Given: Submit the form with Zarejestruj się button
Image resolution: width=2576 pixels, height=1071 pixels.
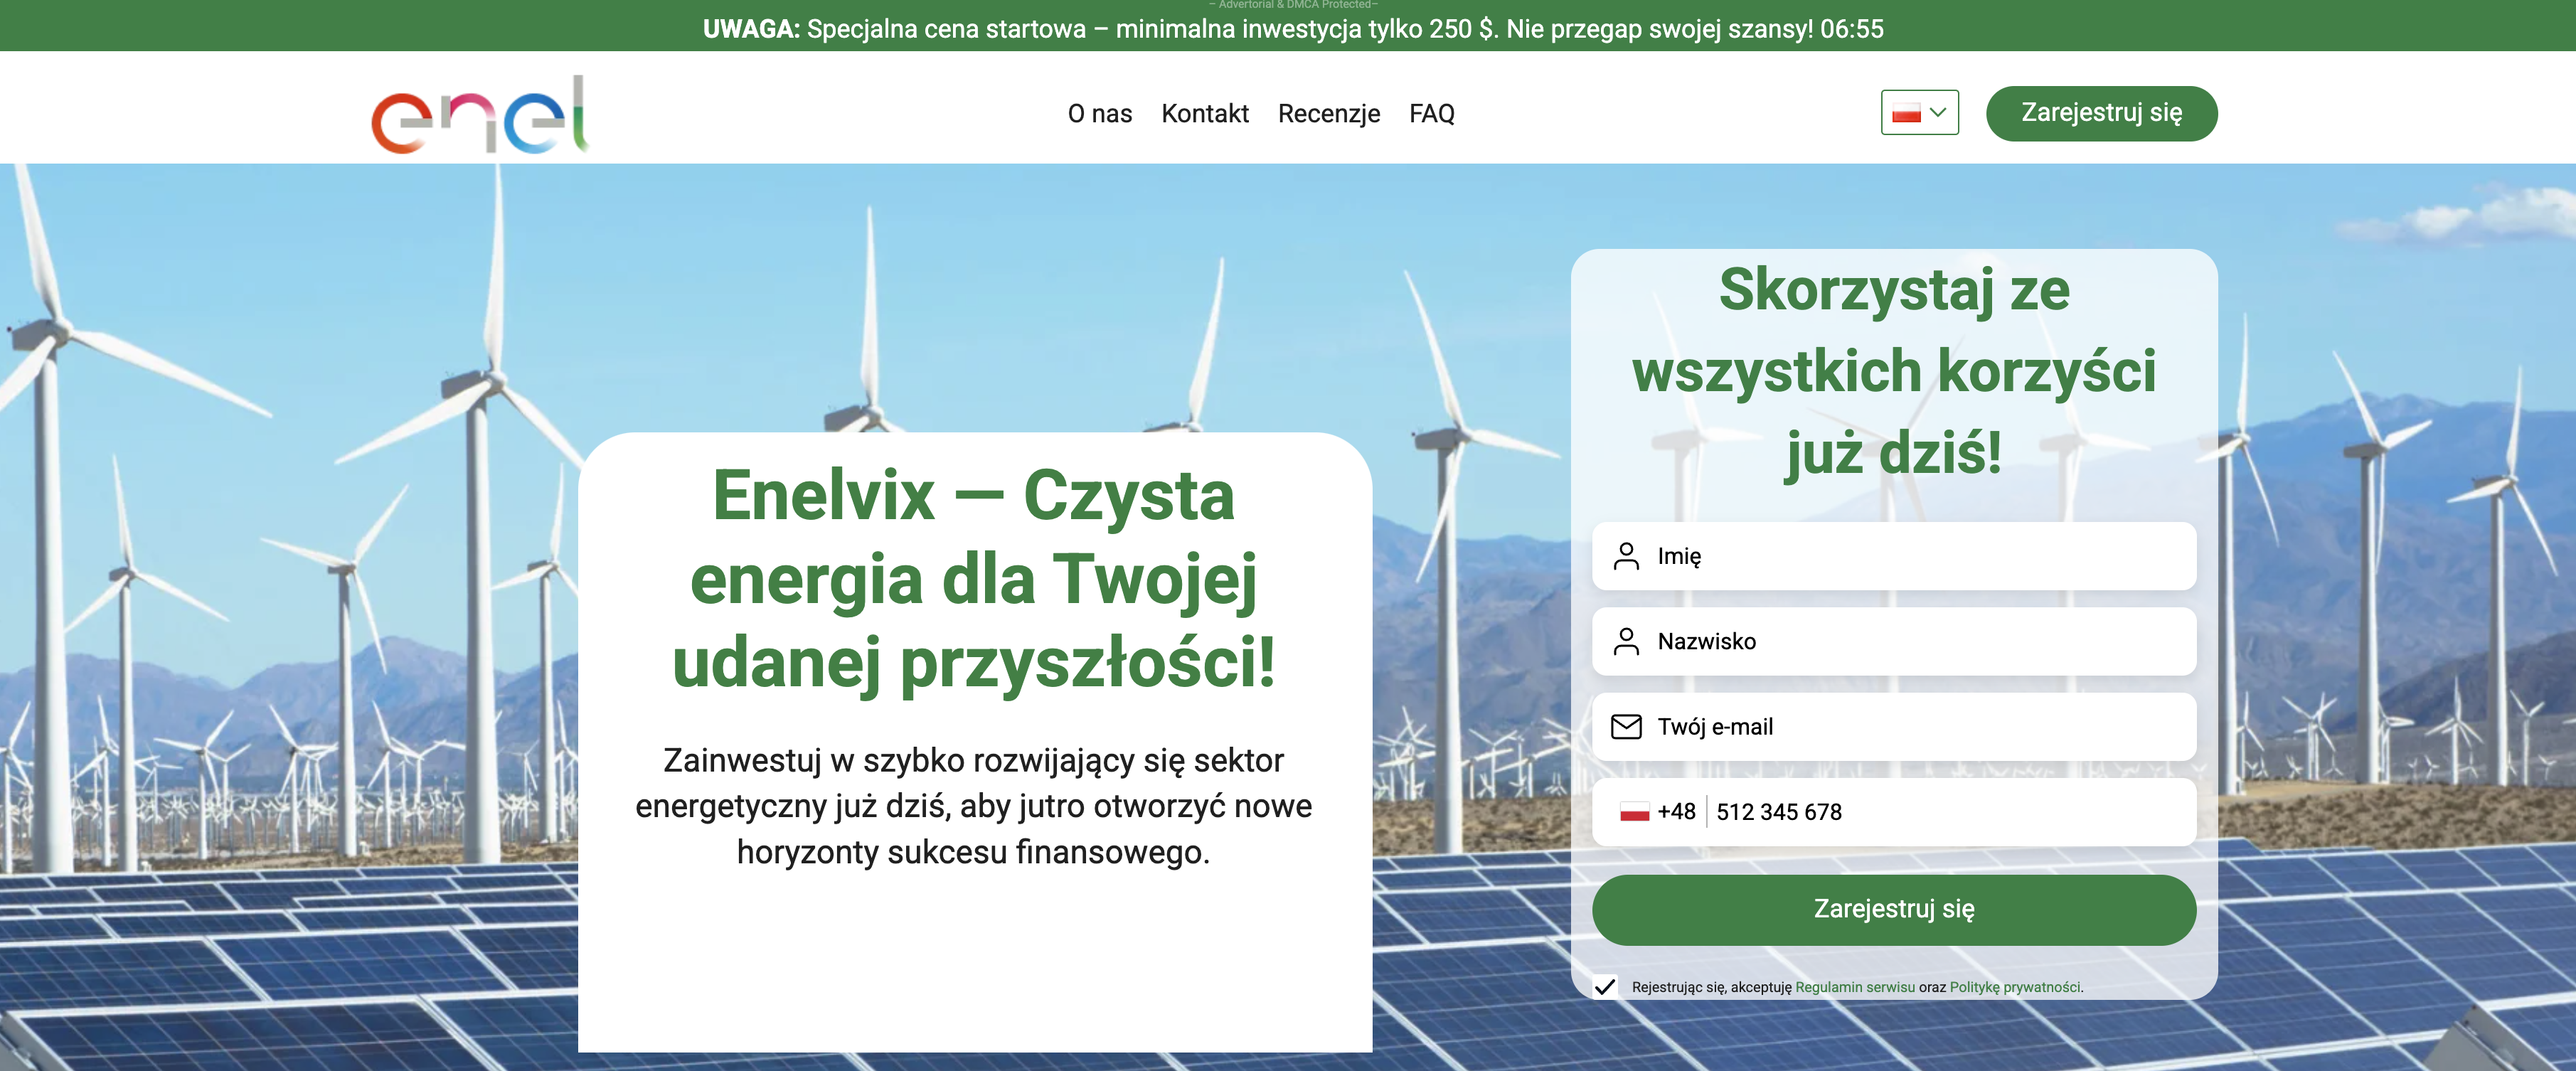Looking at the screenshot, I should tap(1893, 909).
